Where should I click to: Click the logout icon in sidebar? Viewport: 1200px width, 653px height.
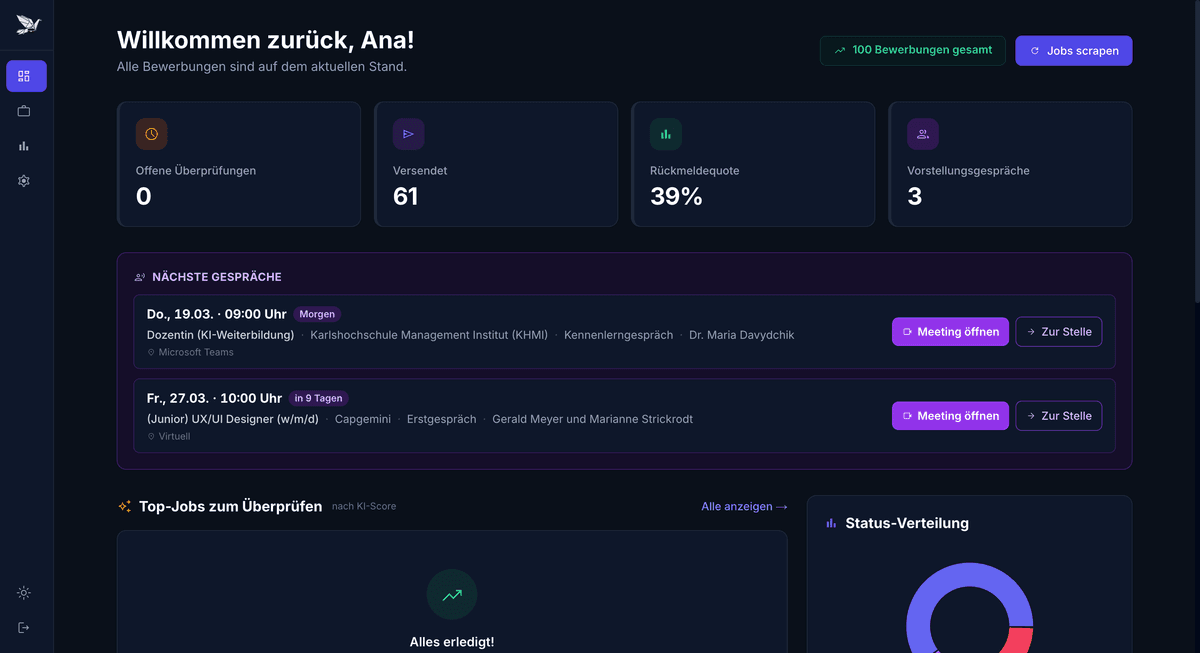point(24,627)
